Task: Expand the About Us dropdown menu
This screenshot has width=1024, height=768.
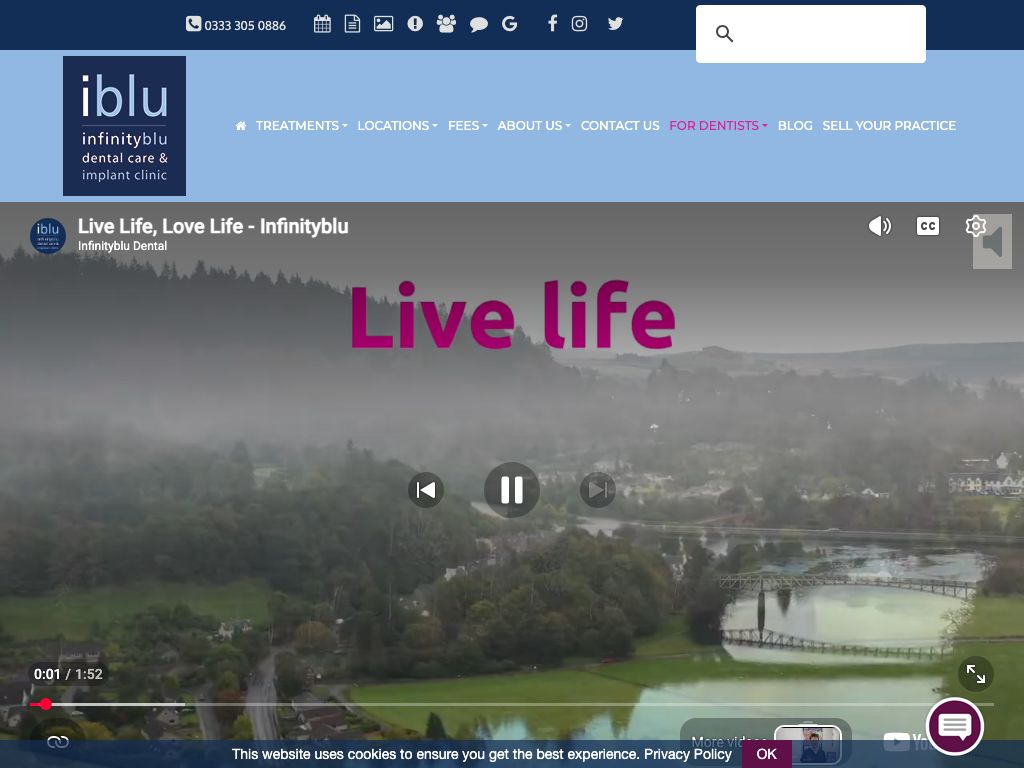Action: tap(534, 125)
